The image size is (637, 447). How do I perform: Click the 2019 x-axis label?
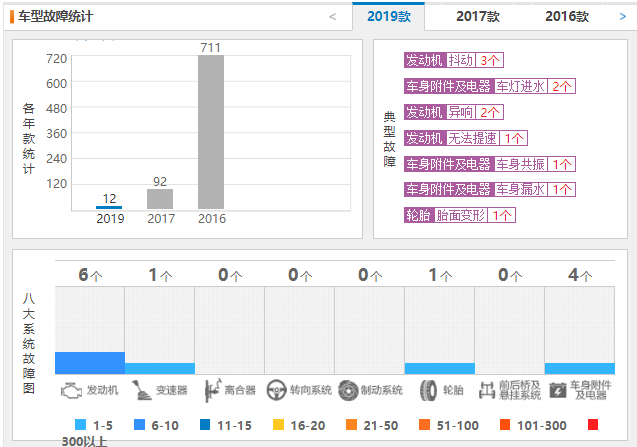click(110, 219)
